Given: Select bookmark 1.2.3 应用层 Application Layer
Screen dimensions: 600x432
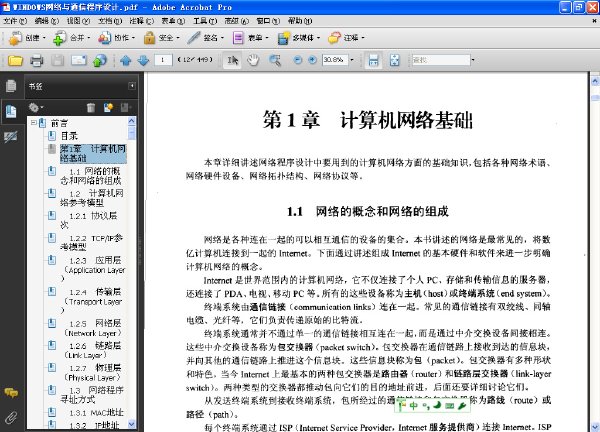Looking at the screenshot, I should point(93,270).
